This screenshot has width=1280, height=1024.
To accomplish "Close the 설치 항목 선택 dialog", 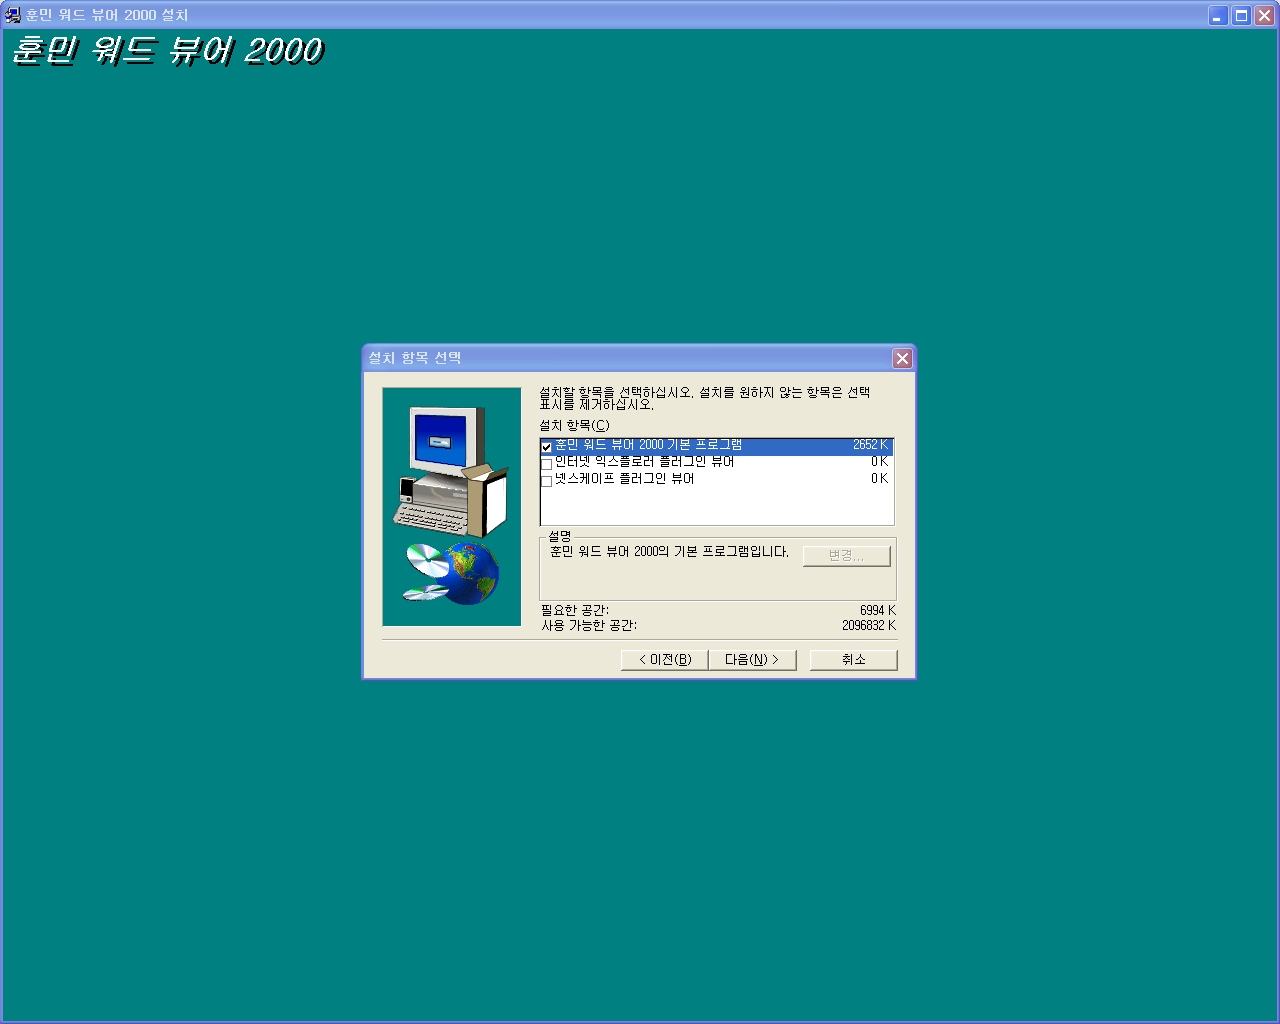I will (x=902, y=358).
